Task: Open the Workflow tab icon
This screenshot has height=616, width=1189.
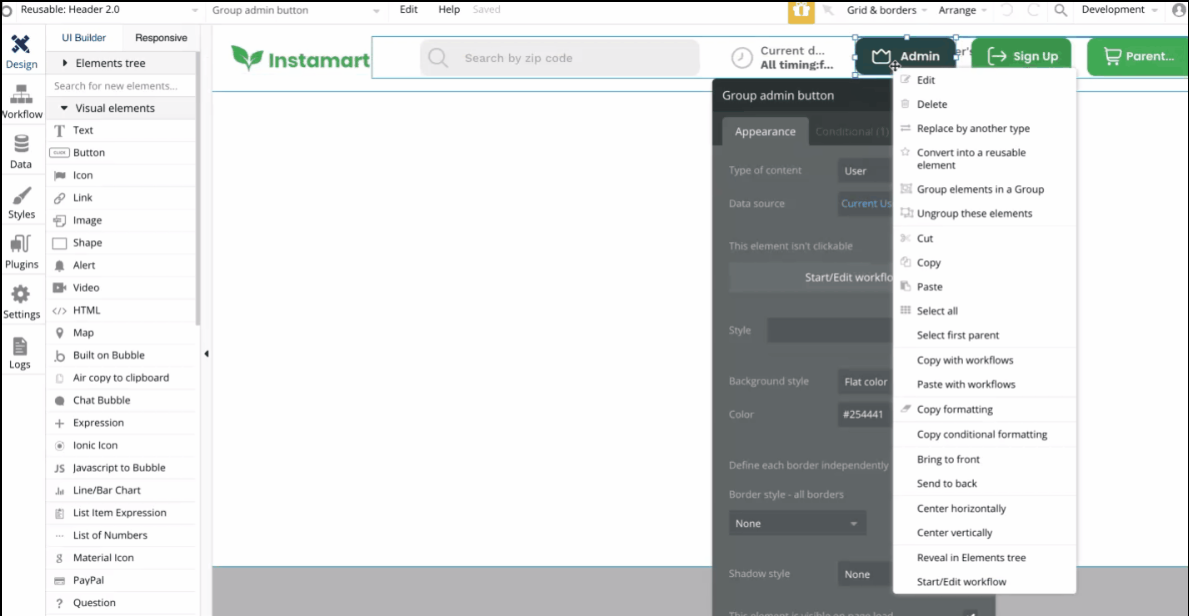Action: click(21, 96)
